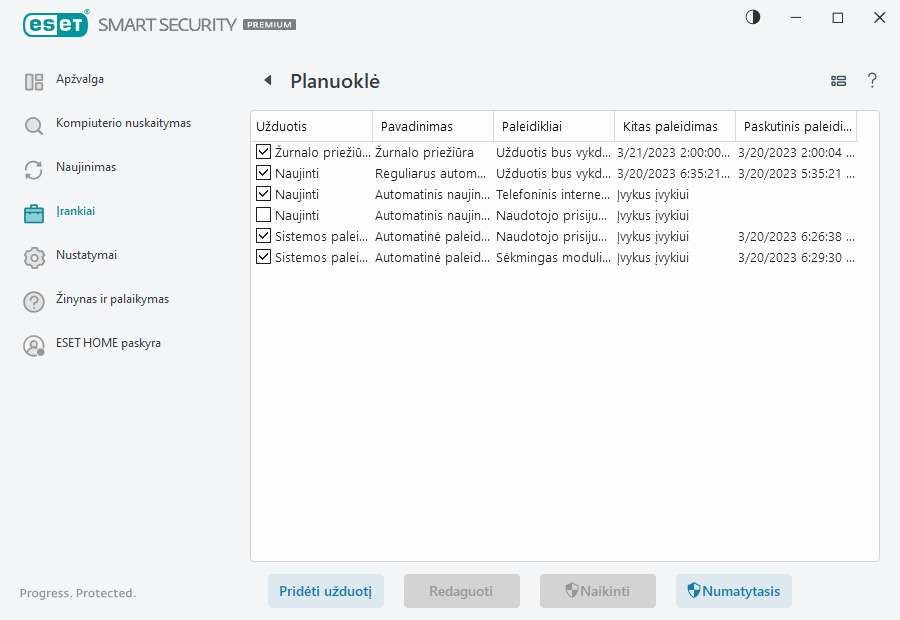
Task: Click the Naujinimas update icon
Action: point(33,167)
